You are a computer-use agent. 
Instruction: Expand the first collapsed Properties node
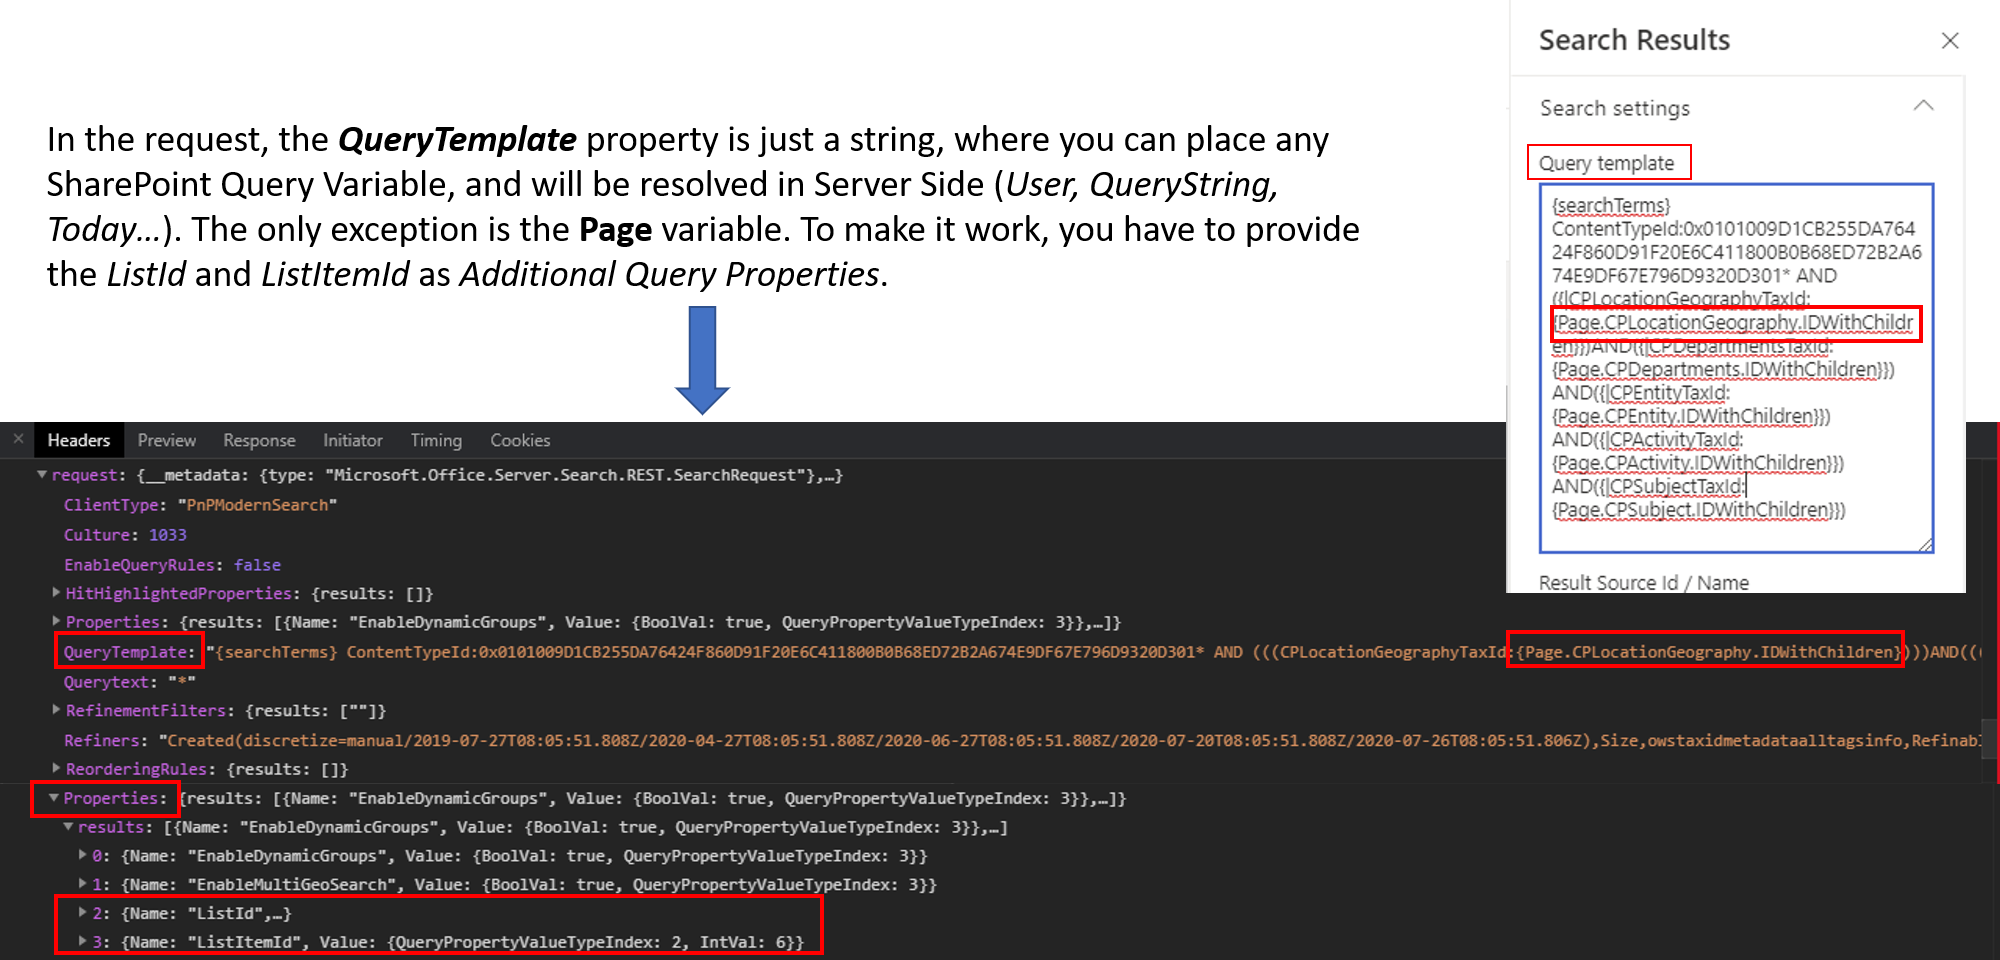[x=56, y=621]
